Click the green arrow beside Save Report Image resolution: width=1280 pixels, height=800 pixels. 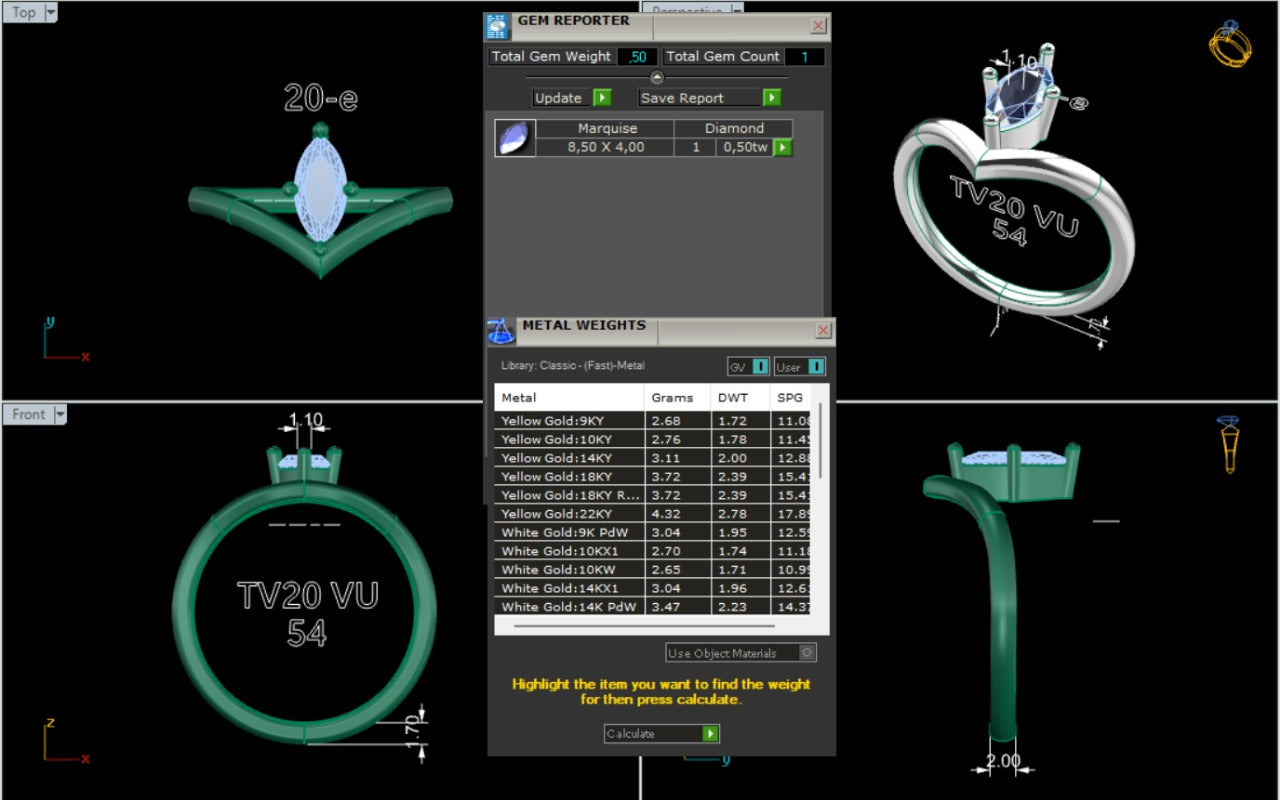tap(771, 98)
